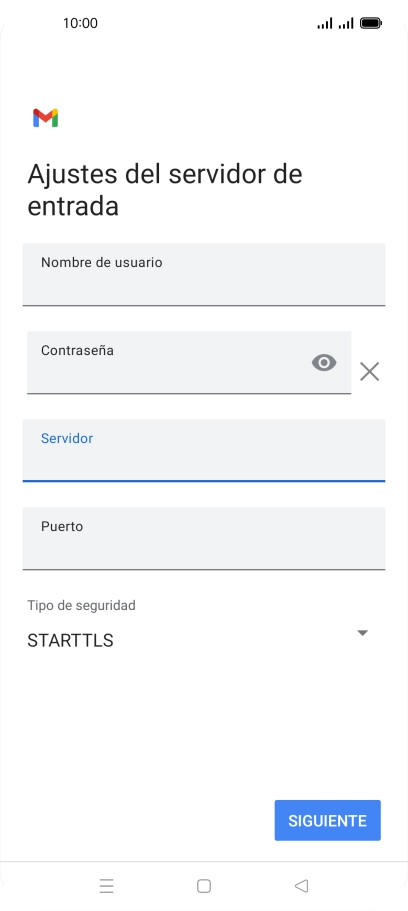Focus the Nombre de usuario field

click(204, 275)
